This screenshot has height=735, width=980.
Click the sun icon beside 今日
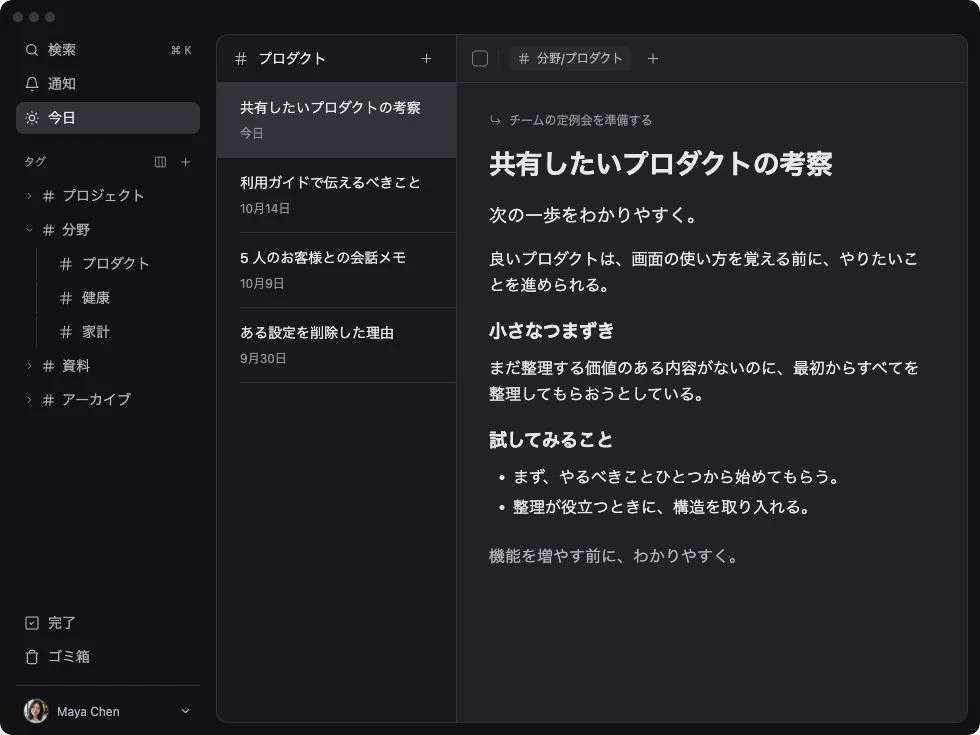(x=31, y=118)
